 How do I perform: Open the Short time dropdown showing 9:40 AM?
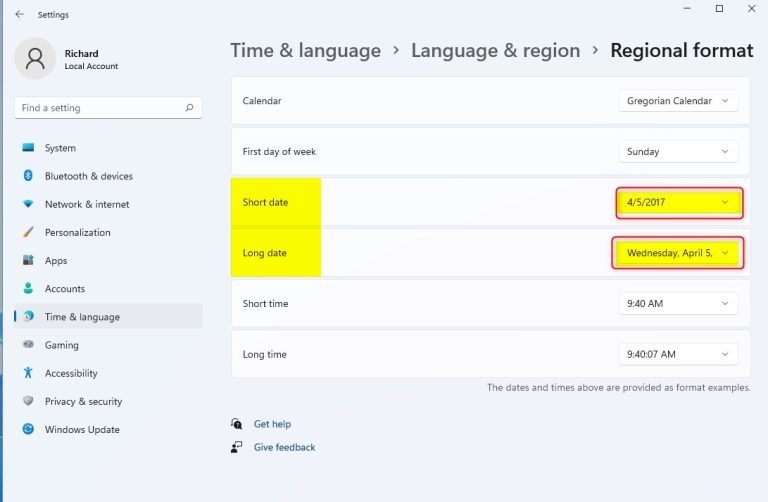(678, 303)
